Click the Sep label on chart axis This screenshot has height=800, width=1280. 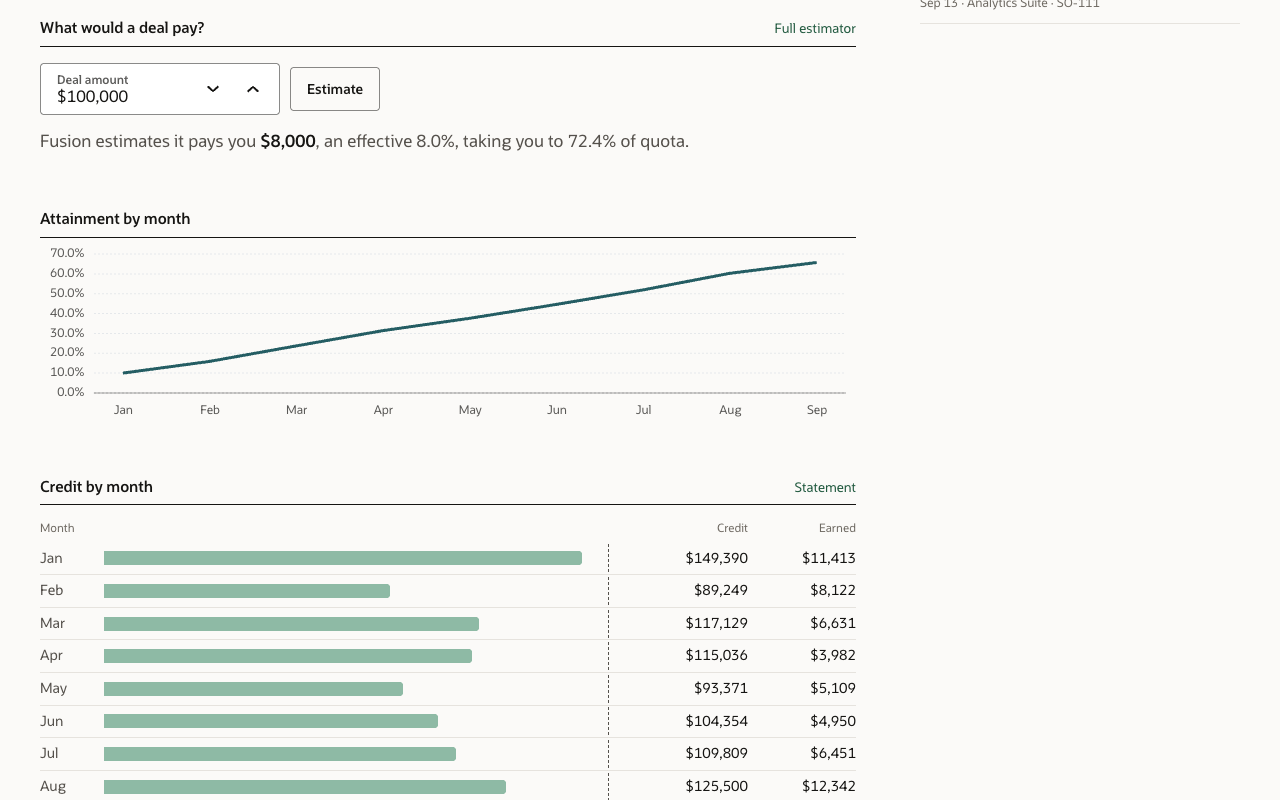pos(817,410)
